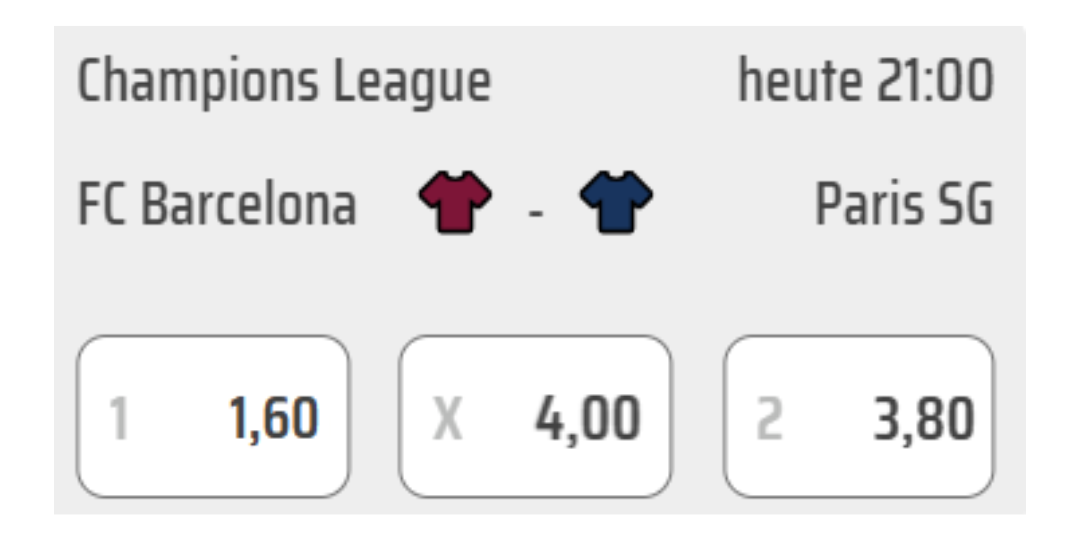The image size is (1080, 540).
Task: Click the Paris SG team name
Action: [x=903, y=206]
